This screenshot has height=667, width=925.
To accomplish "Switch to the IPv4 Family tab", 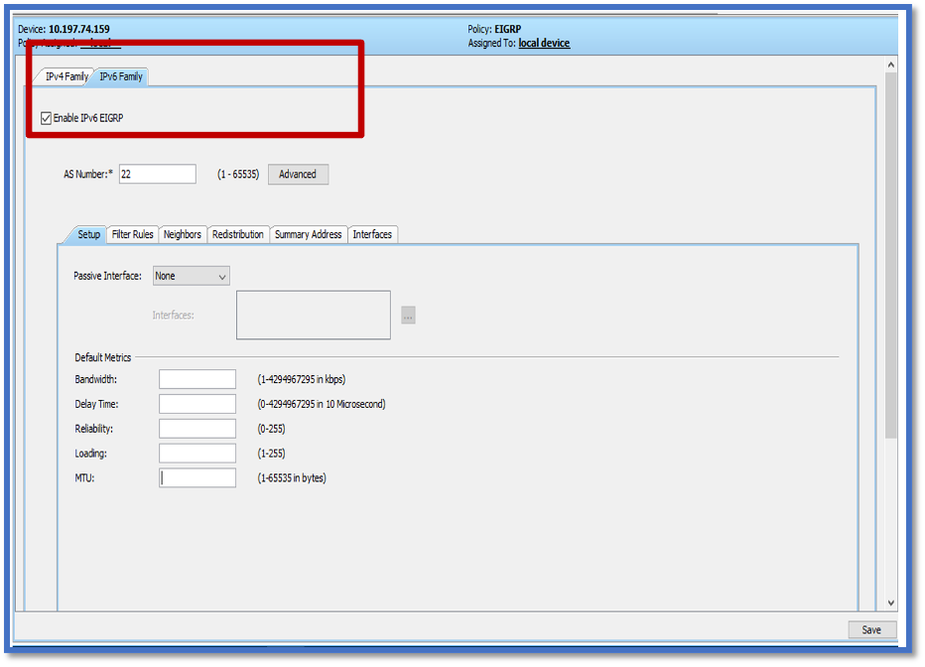I will coord(65,77).
